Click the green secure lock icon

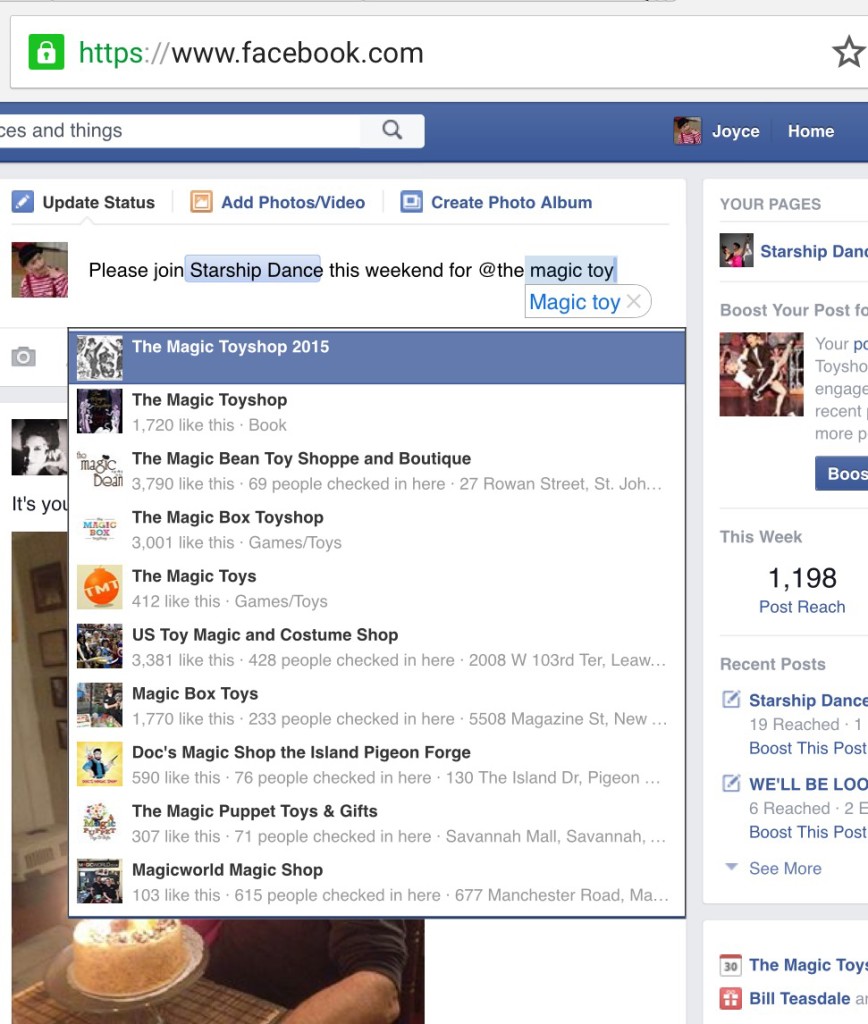(x=46, y=52)
